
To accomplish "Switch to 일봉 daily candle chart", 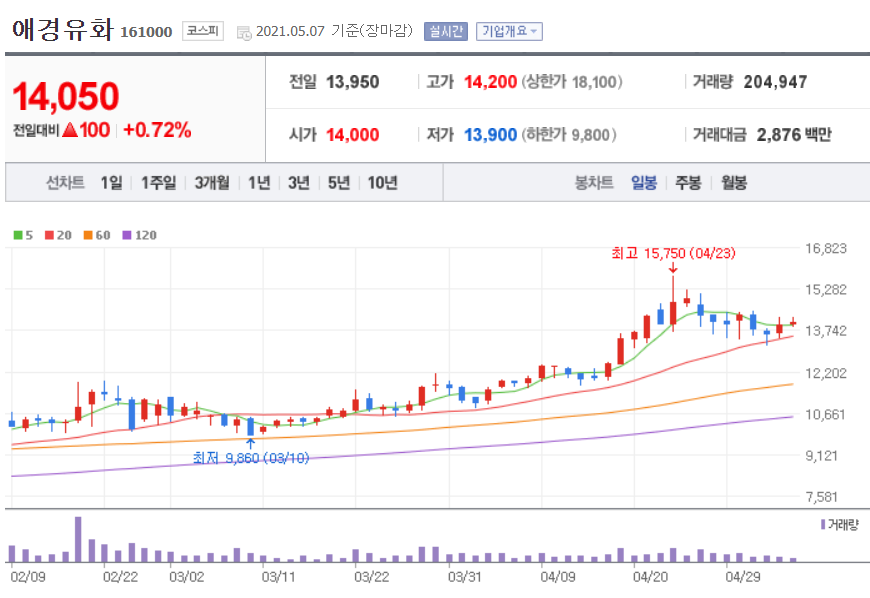I will pyautogui.click(x=644, y=183).
